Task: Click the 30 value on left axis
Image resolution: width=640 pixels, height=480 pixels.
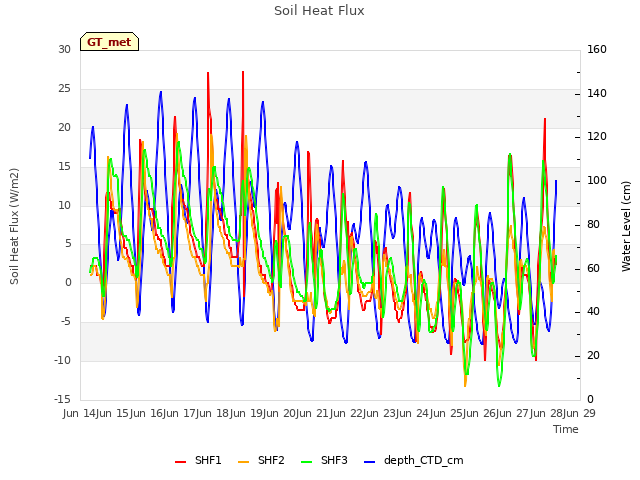Action: click(64, 49)
